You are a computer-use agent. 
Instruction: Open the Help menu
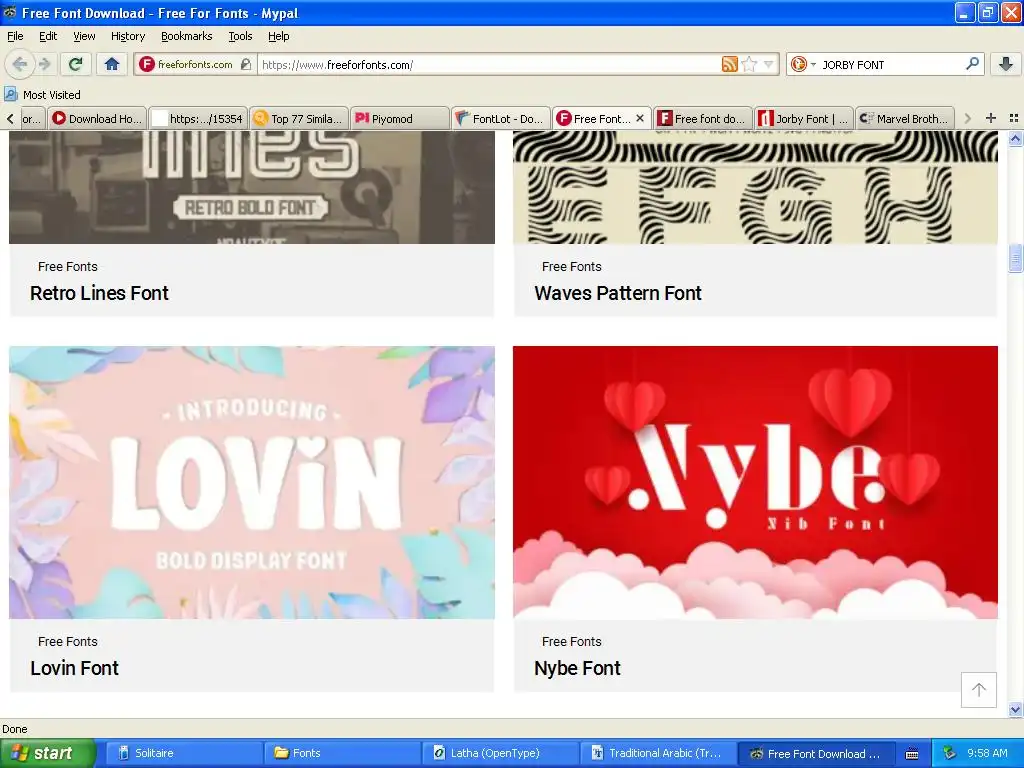pyautogui.click(x=279, y=36)
